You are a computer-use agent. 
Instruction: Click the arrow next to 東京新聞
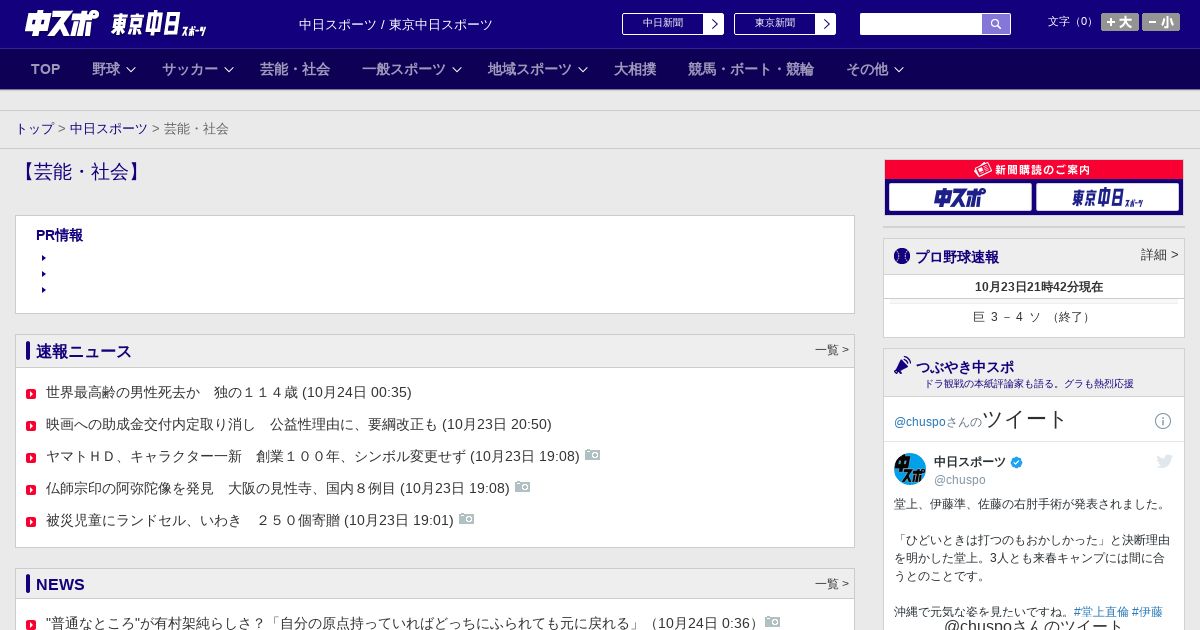click(x=826, y=24)
